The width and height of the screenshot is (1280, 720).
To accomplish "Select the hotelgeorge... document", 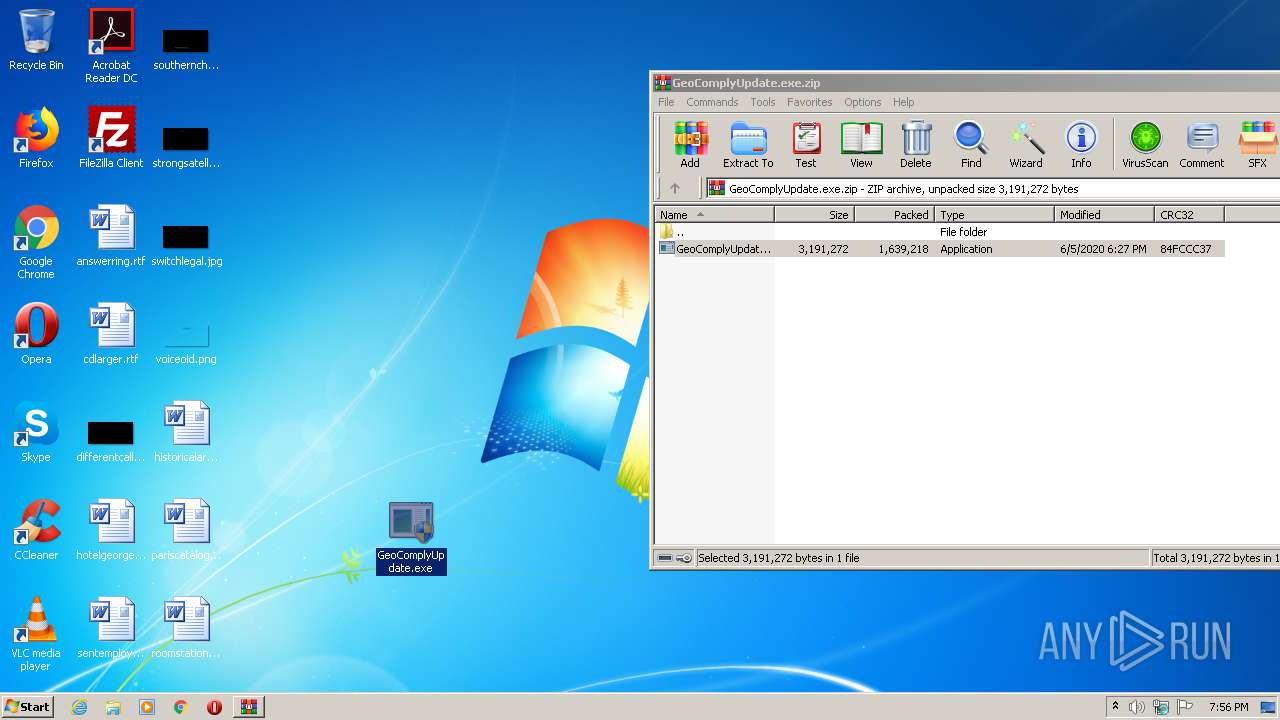I will (111, 530).
